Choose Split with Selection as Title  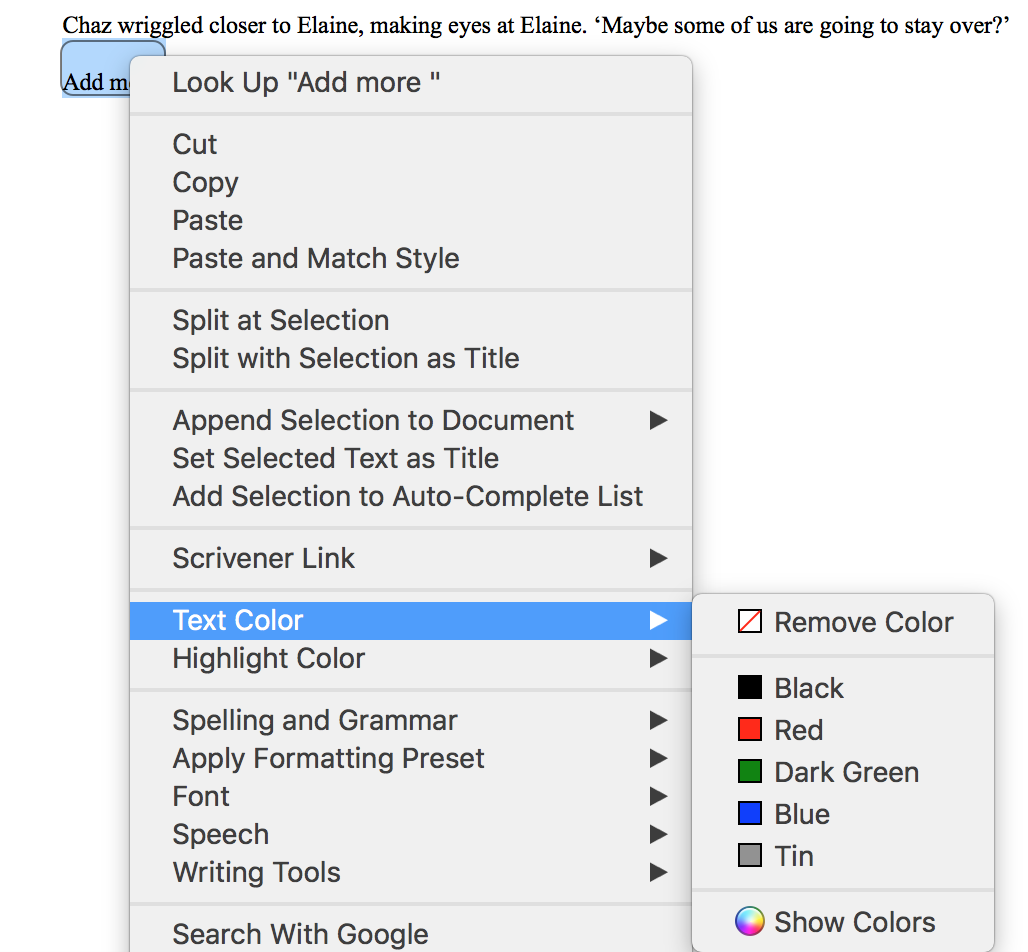coord(411,359)
